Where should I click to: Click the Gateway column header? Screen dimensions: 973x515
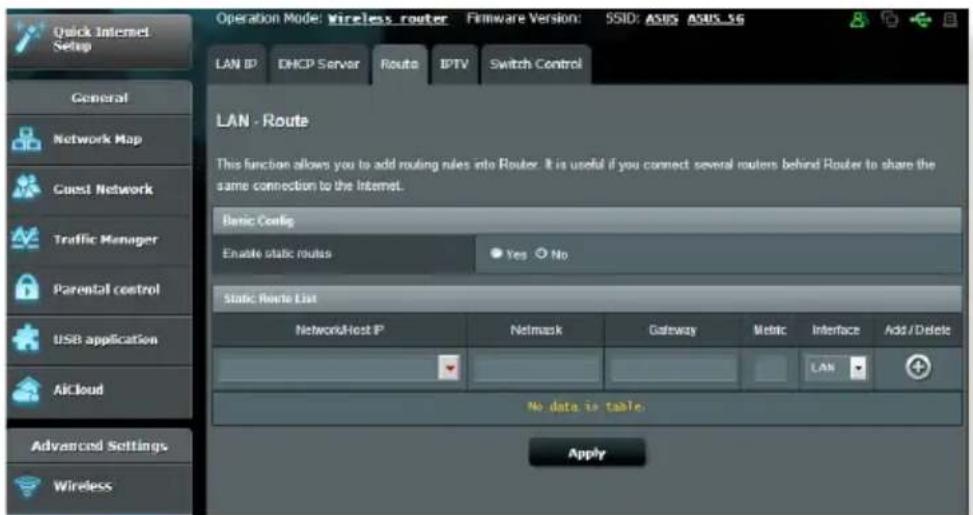[x=673, y=331]
